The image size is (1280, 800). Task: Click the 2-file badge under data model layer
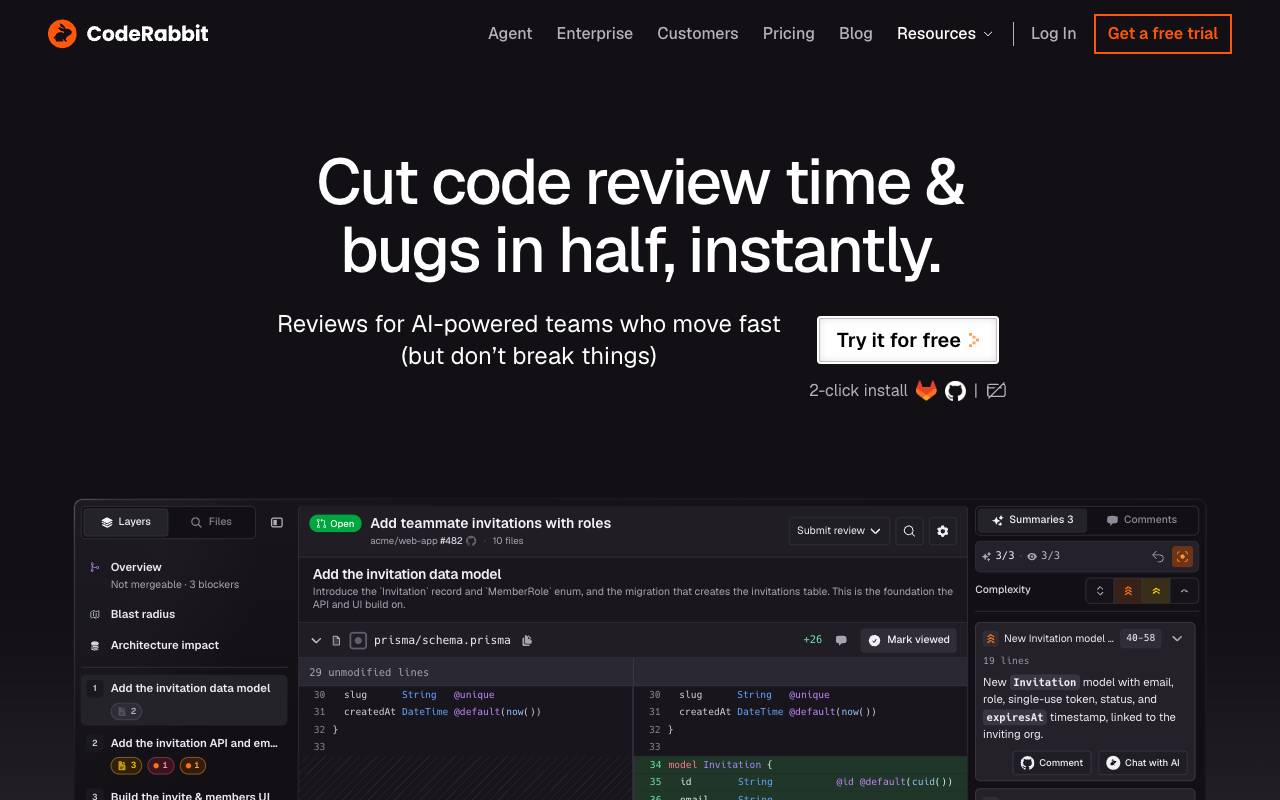[x=127, y=711]
